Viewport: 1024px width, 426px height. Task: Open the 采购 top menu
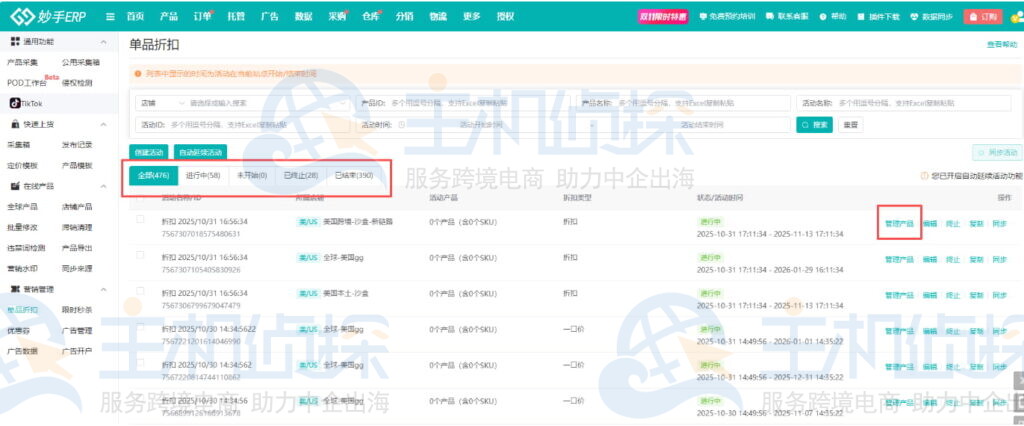338,17
